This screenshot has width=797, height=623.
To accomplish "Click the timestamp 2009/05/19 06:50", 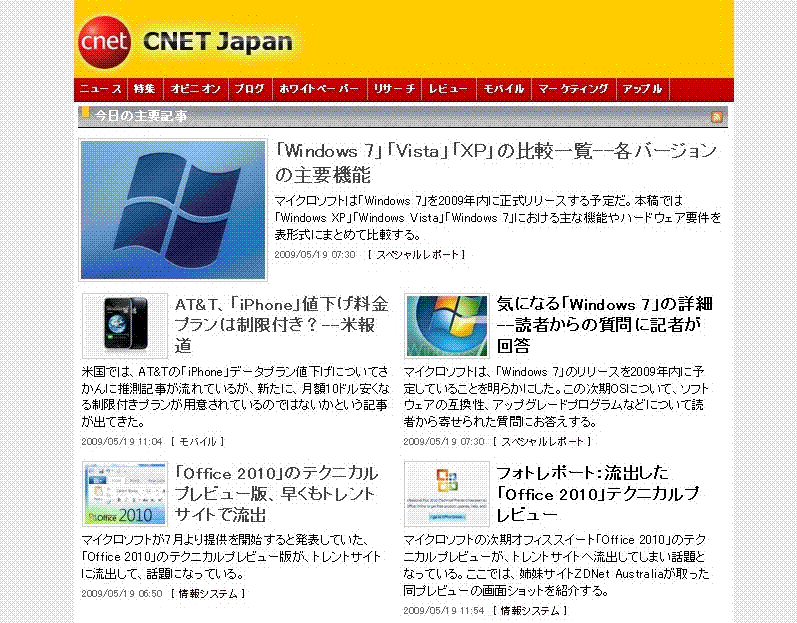I will pos(122,594).
